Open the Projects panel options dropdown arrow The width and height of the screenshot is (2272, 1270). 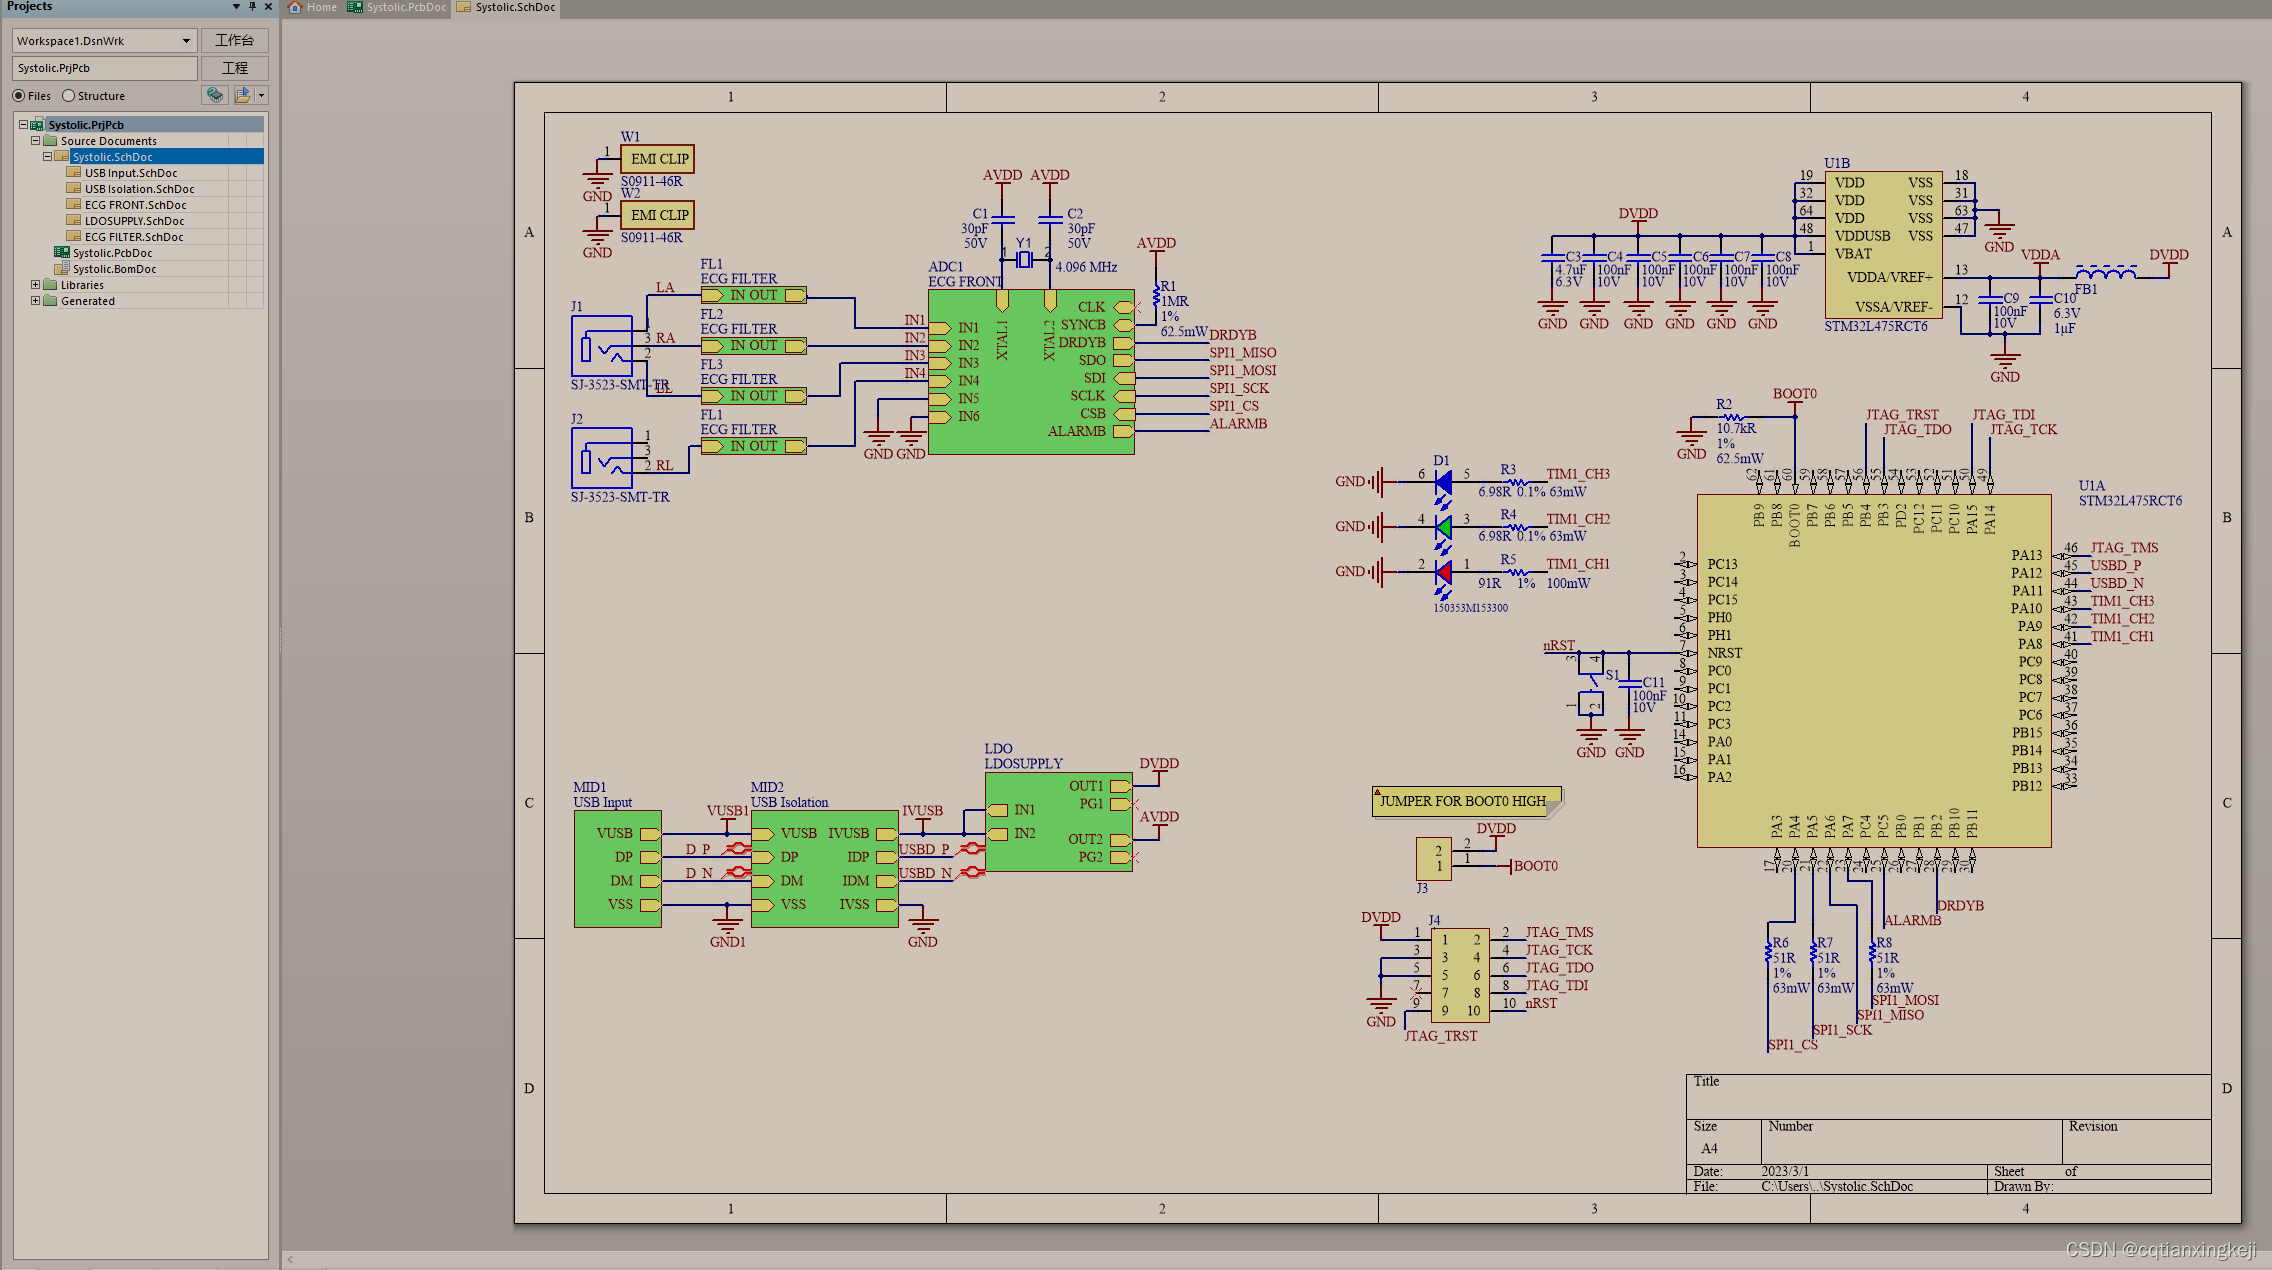(236, 7)
